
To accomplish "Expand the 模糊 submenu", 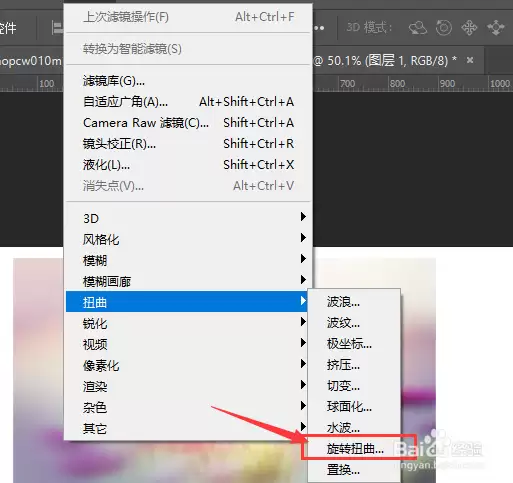I will pos(188,260).
